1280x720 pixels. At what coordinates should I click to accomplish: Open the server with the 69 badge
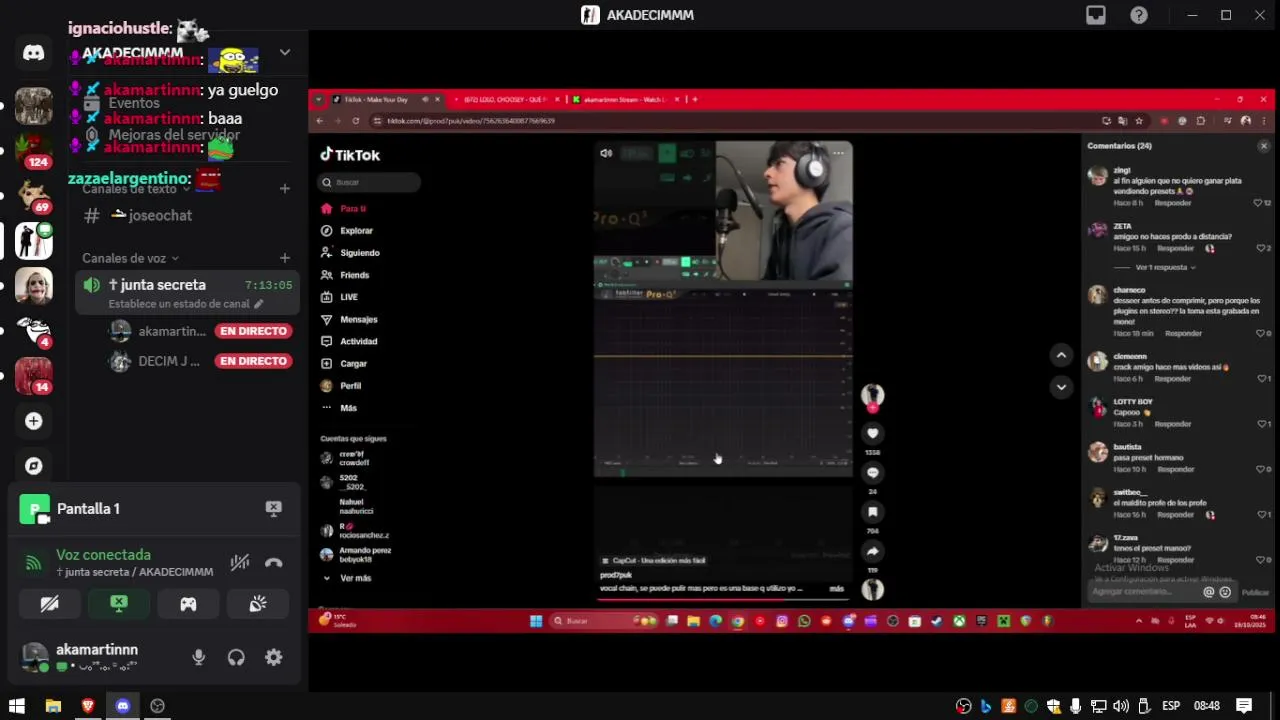coord(33,195)
